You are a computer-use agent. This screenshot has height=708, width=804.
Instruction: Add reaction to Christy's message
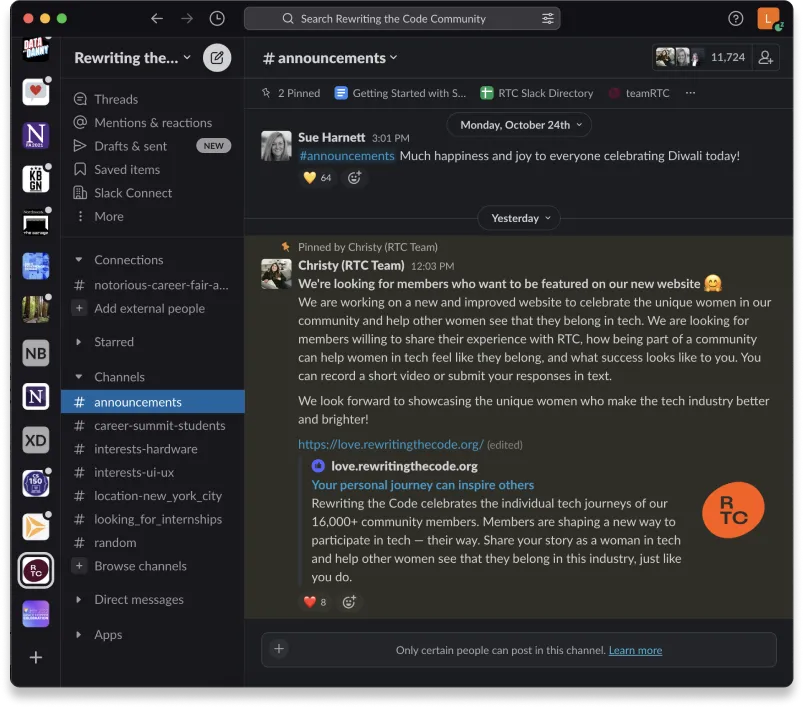349,602
